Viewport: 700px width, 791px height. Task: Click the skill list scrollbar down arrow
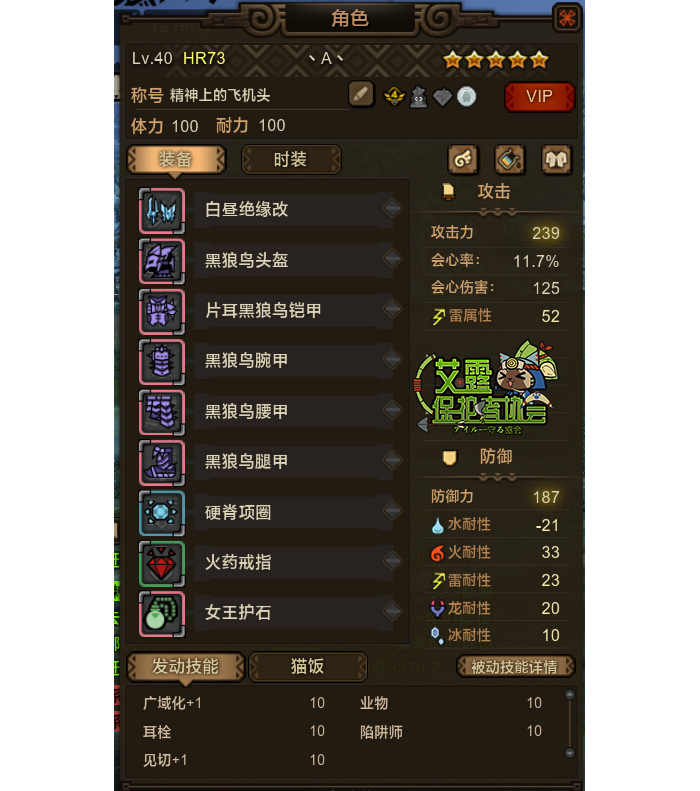[570, 753]
